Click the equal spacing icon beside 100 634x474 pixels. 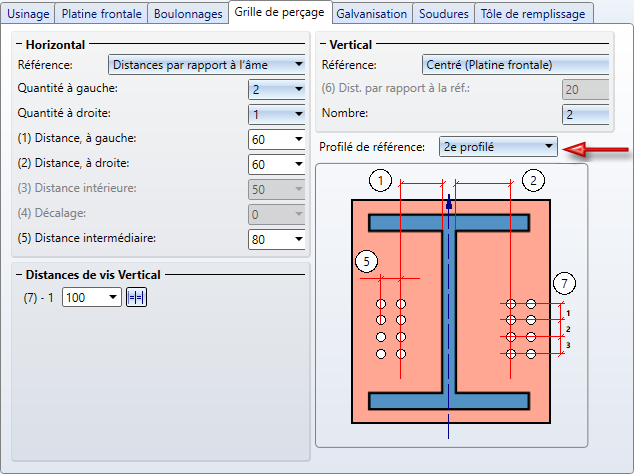[x=136, y=298]
